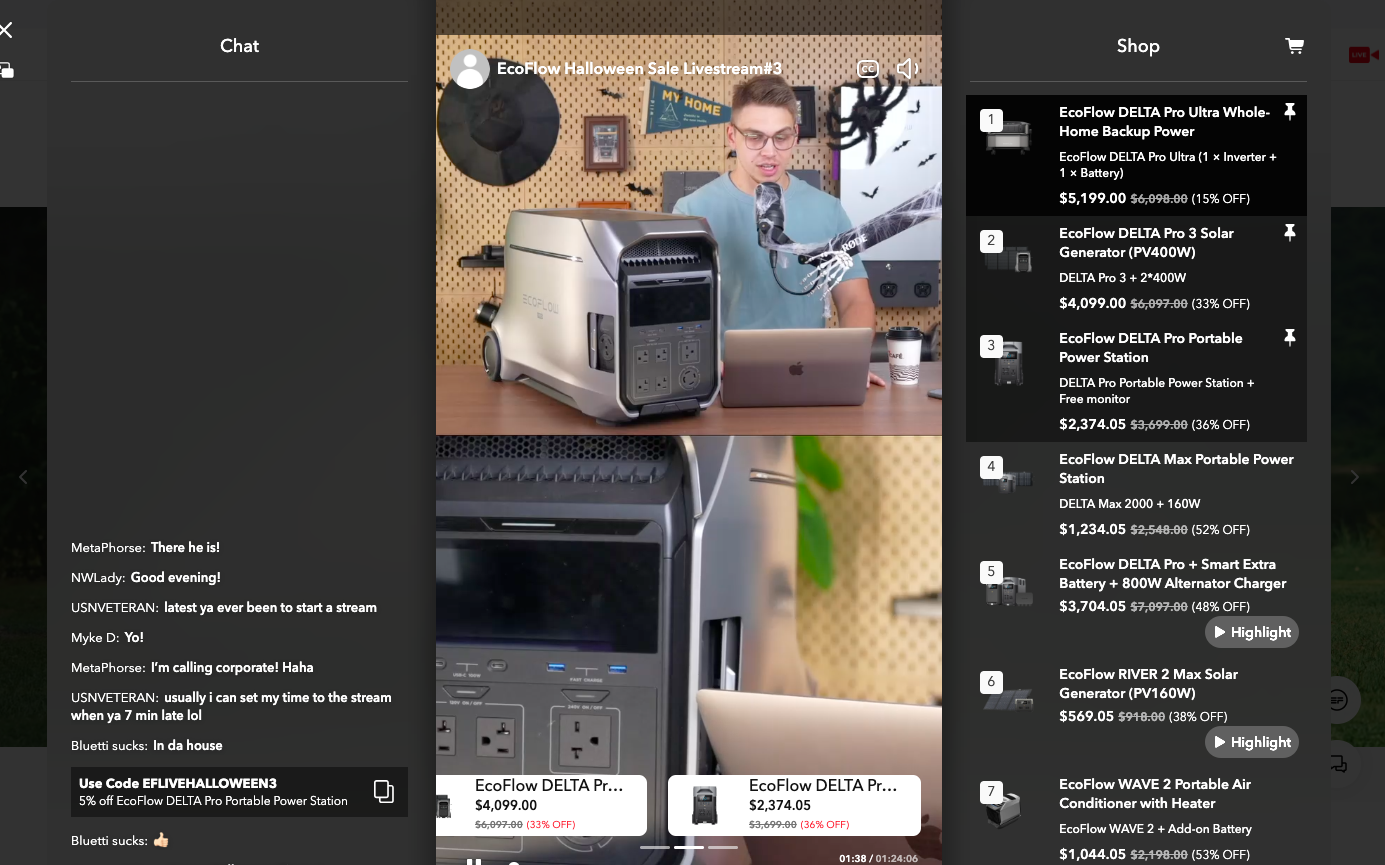Click the Shop panel heading
The height and width of the screenshot is (865, 1385).
1138,46
